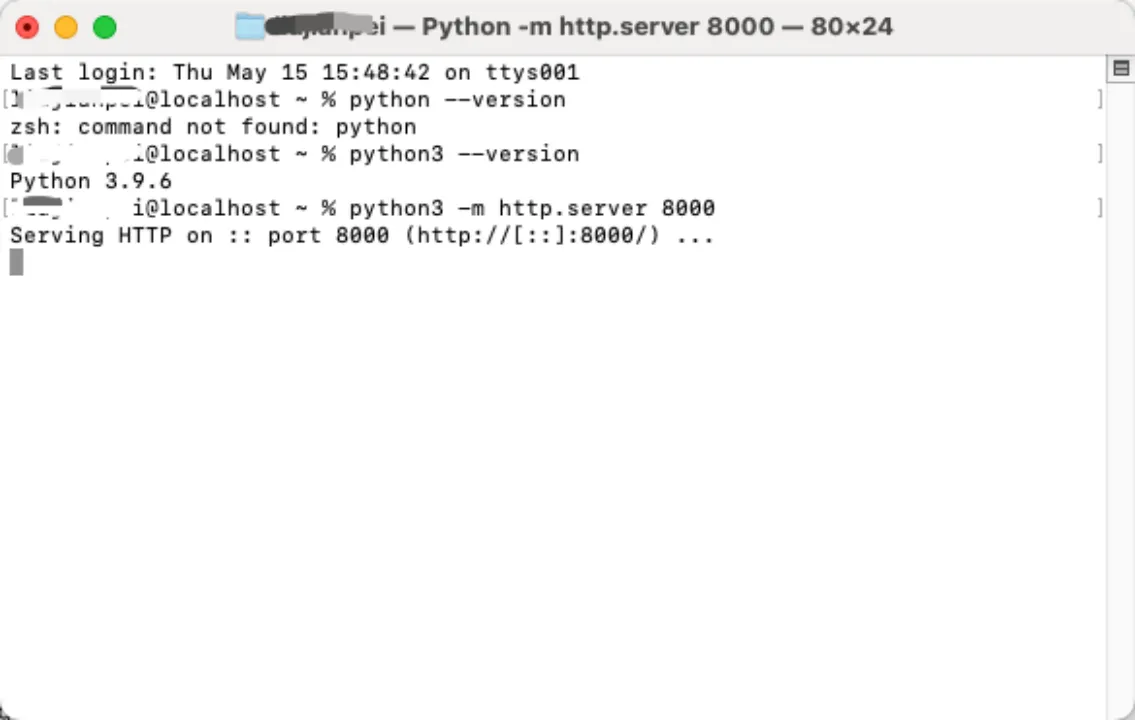Click the "Python 3.9.6" output line
1135x720 pixels.
[90, 181]
